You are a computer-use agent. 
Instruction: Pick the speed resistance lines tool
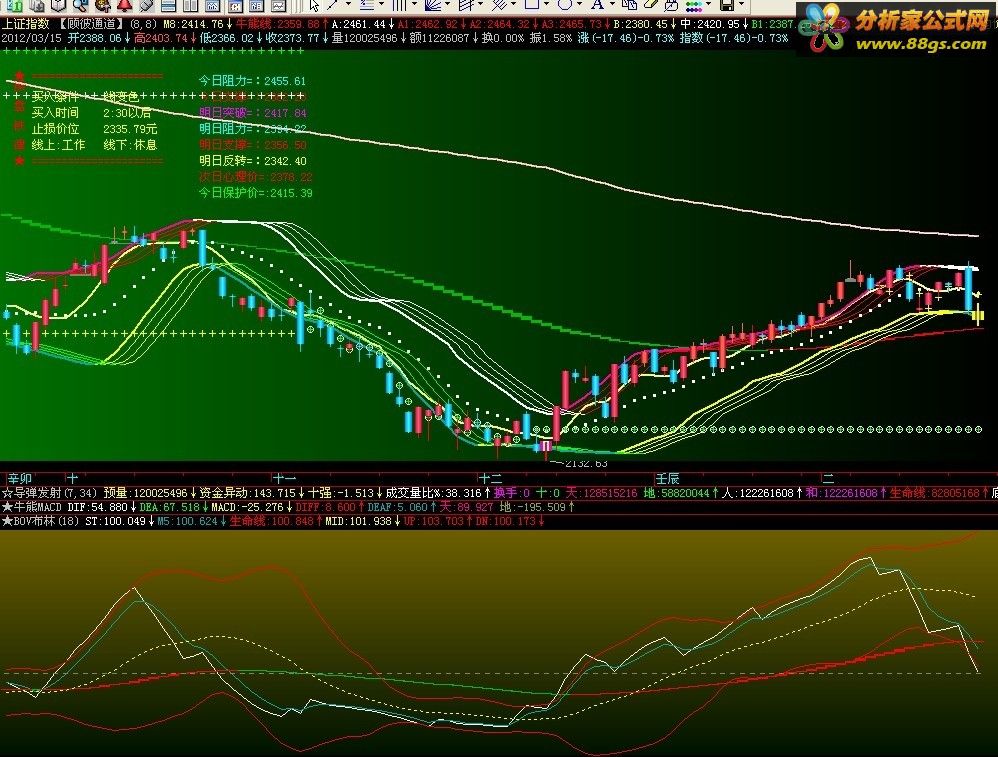[x=466, y=5]
